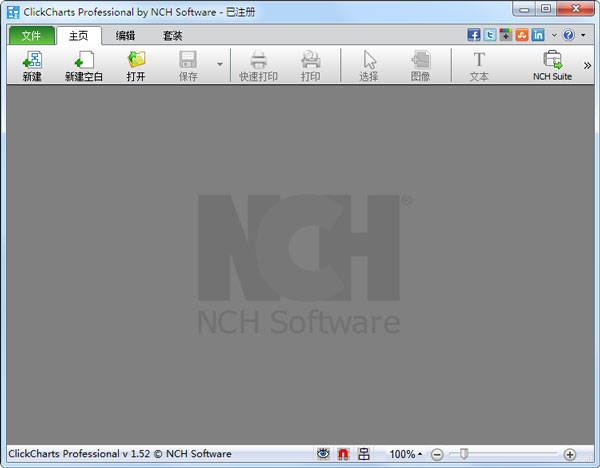Open the 100% zoom level dropdown

405,455
